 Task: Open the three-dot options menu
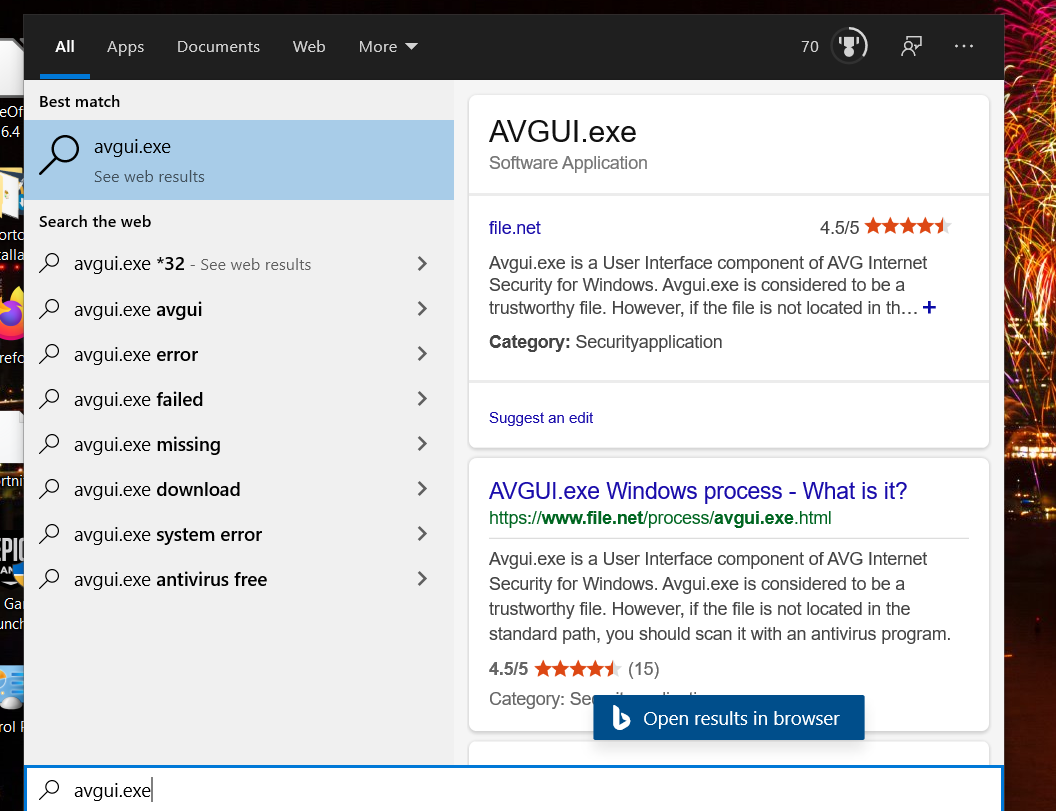(x=964, y=46)
